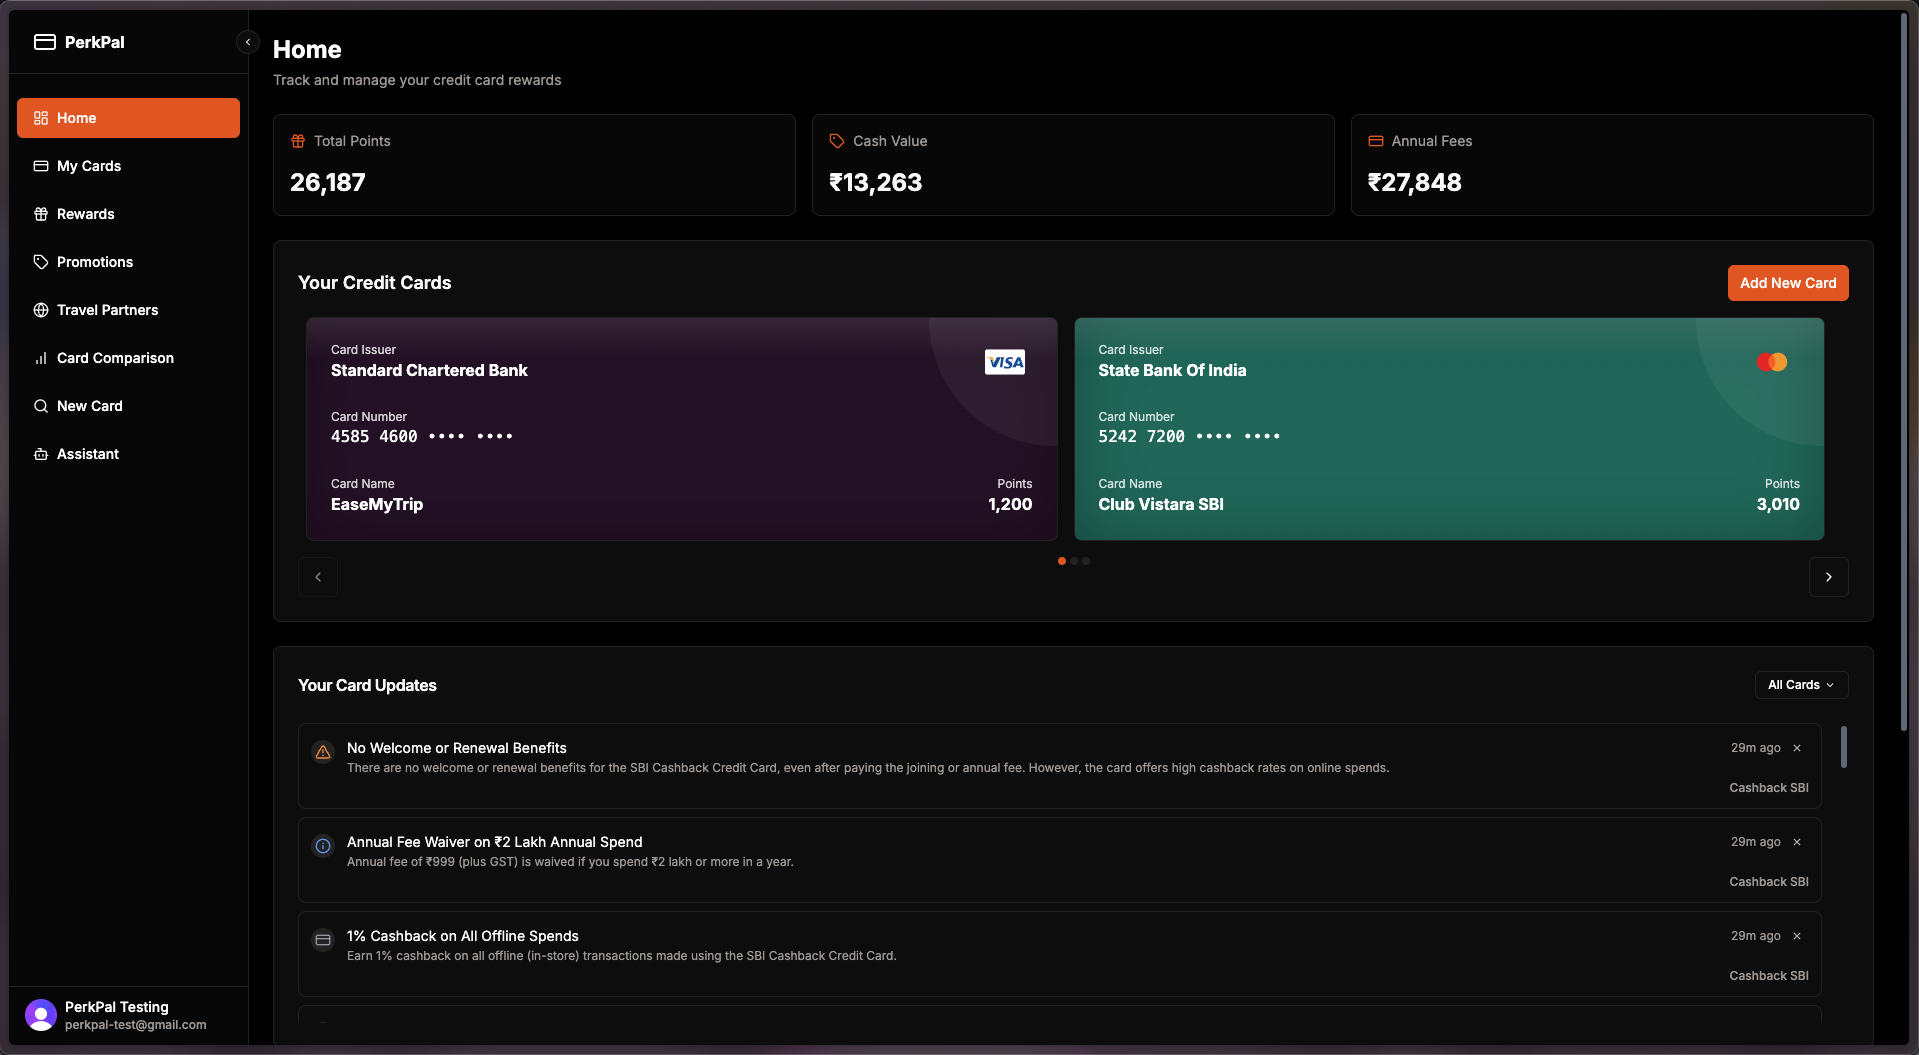The width and height of the screenshot is (1919, 1055).
Task: Dismiss the Annual Fee Waiver update
Action: point(1797,842)
